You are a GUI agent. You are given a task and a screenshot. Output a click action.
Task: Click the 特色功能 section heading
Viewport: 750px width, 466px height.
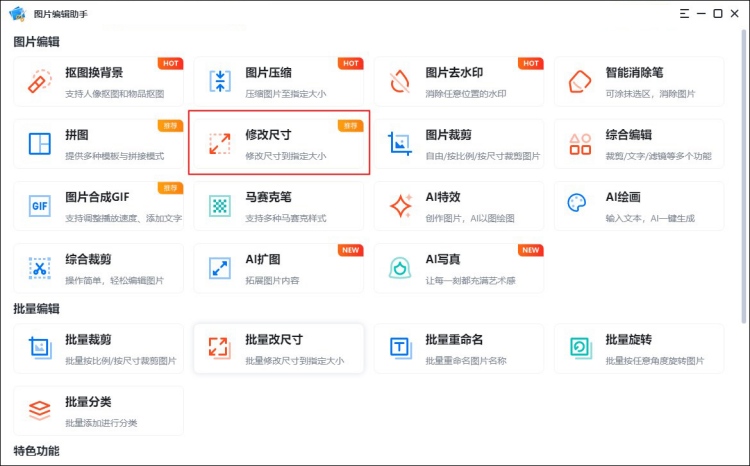[36, 451]
